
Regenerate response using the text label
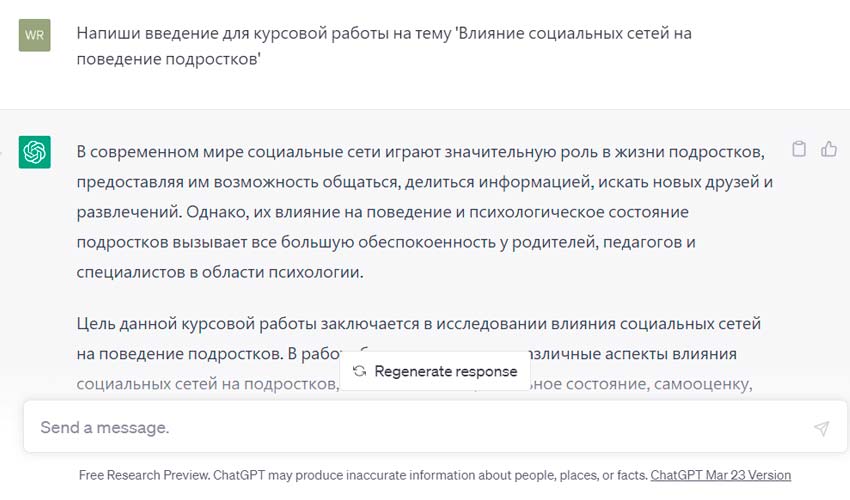[446, 371]
